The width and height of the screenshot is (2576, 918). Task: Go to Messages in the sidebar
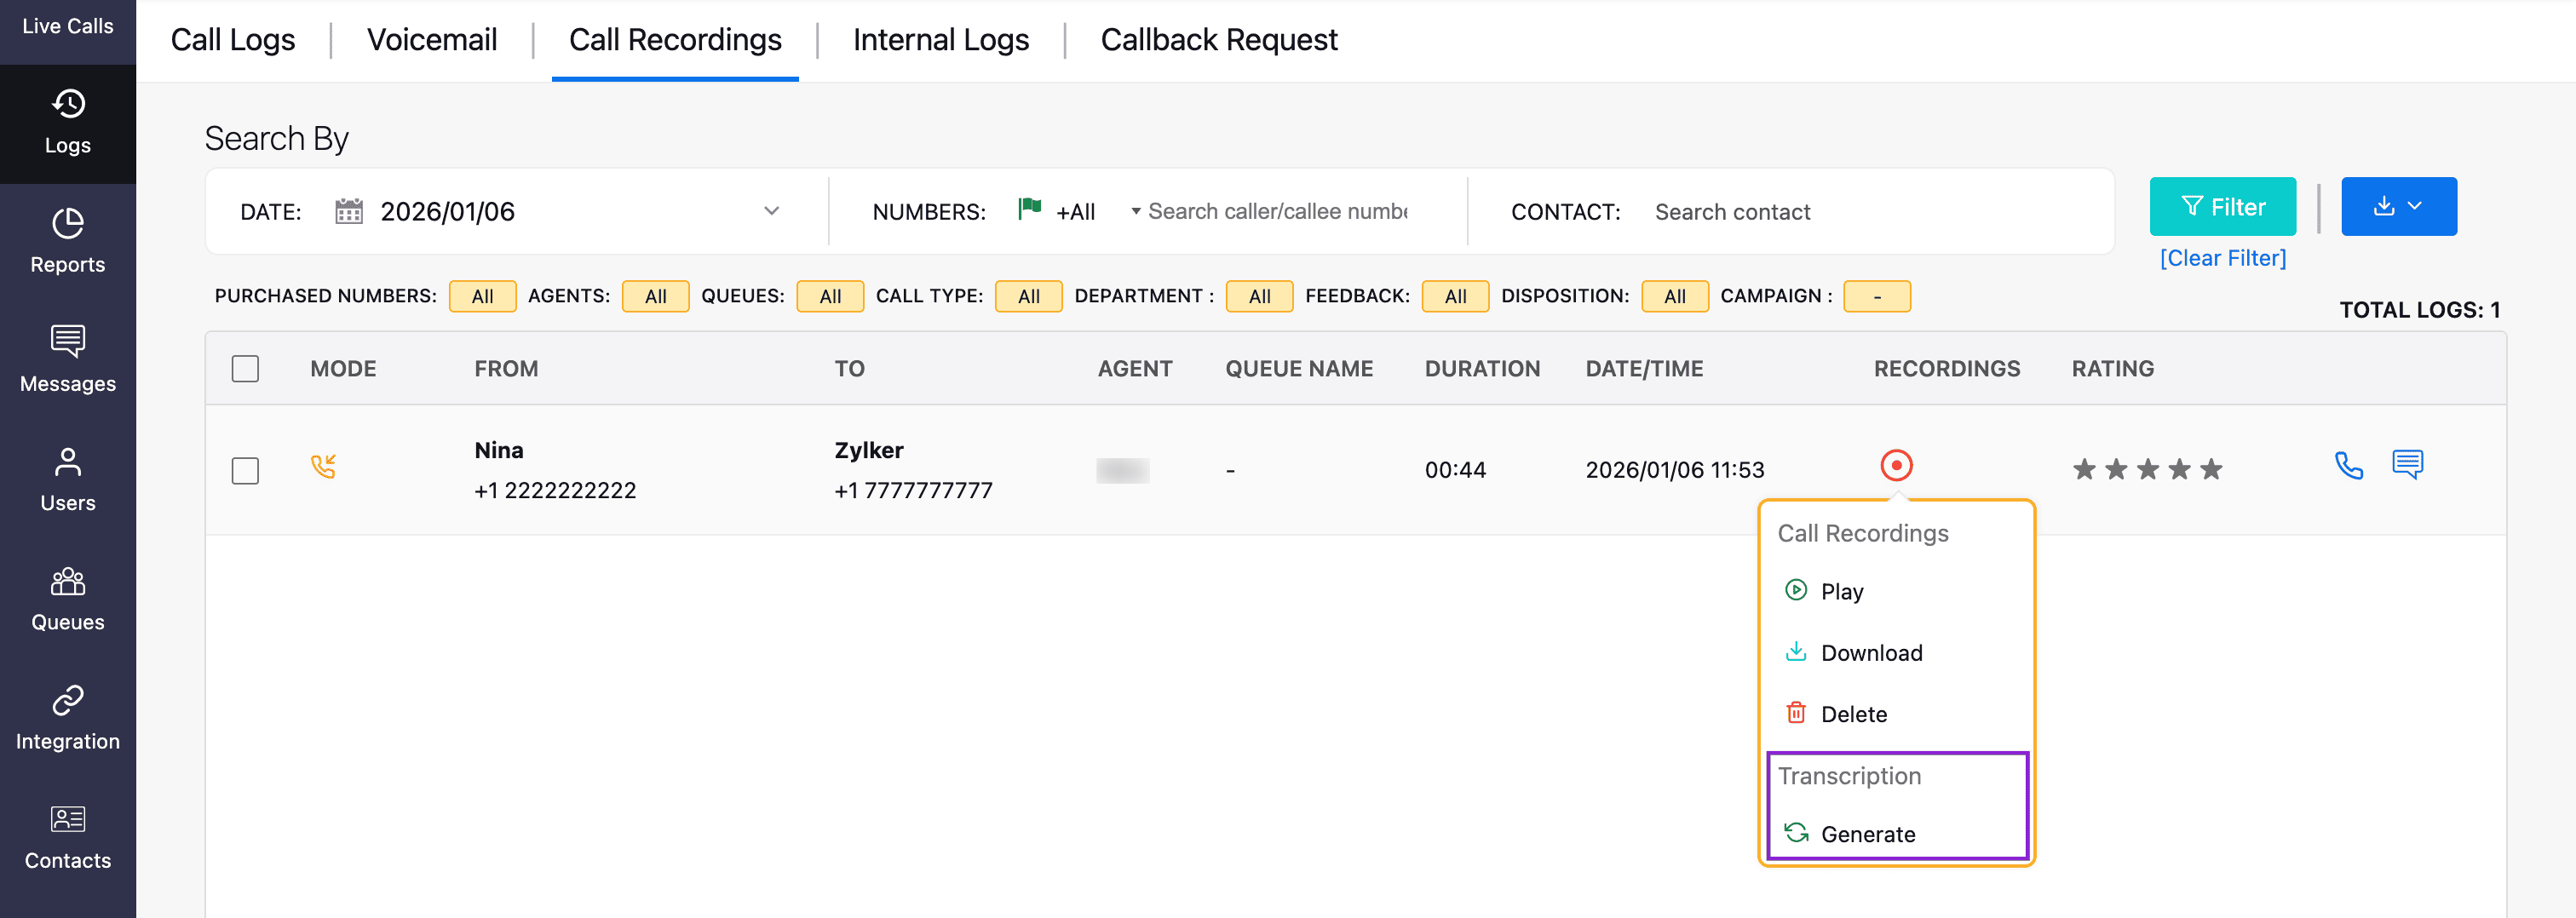point(68,360)
